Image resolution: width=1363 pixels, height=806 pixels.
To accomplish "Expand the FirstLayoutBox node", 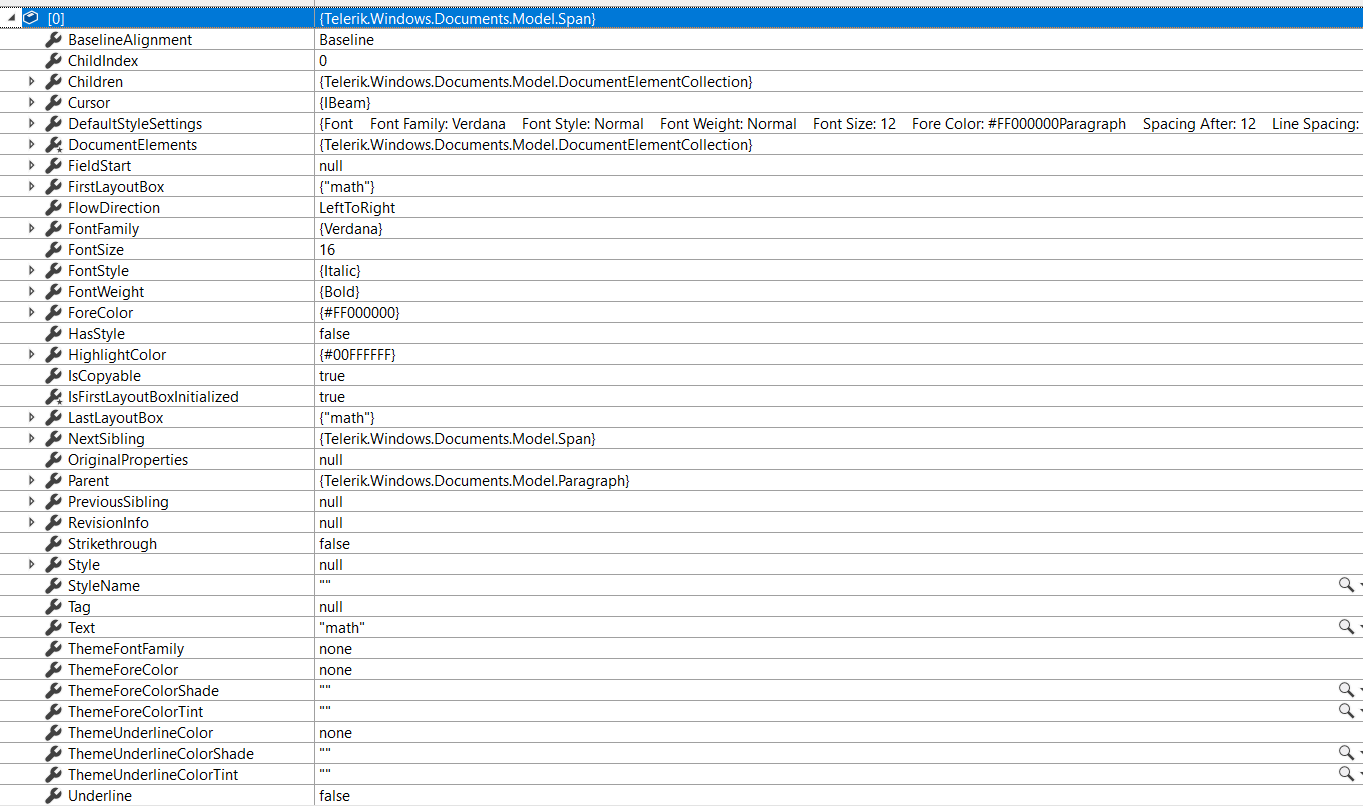I will [x=31, y=187].
